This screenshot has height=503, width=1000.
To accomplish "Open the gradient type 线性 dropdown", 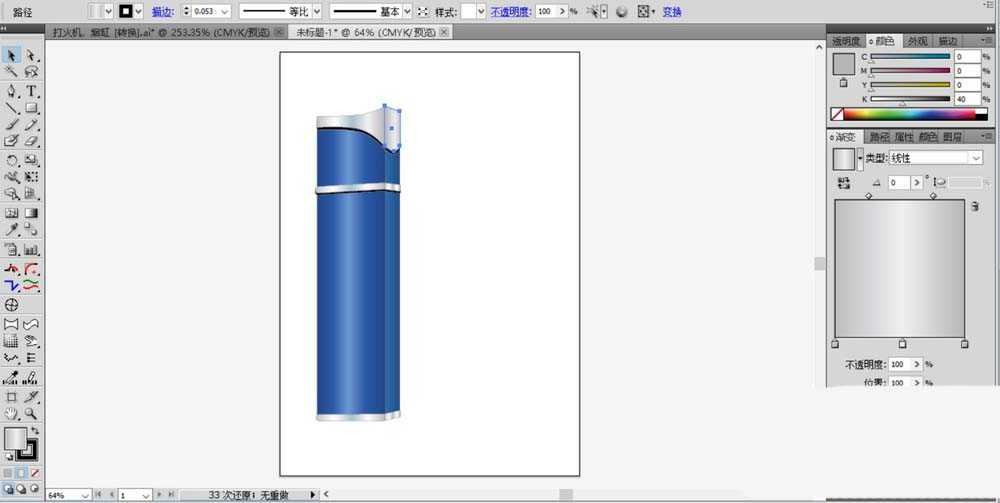I will (x=936, y=157).
